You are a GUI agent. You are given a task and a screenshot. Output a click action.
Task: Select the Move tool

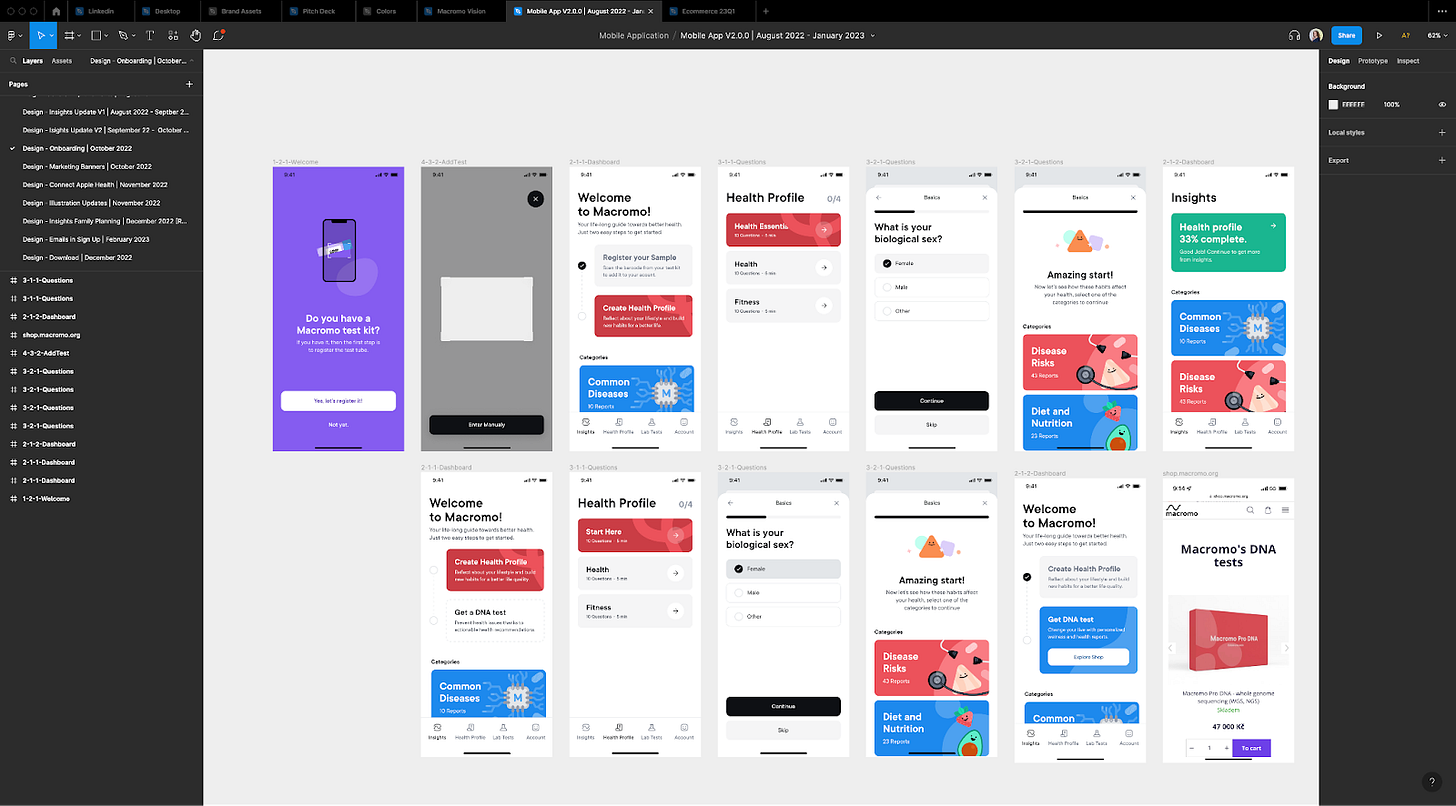pos(41,35)
